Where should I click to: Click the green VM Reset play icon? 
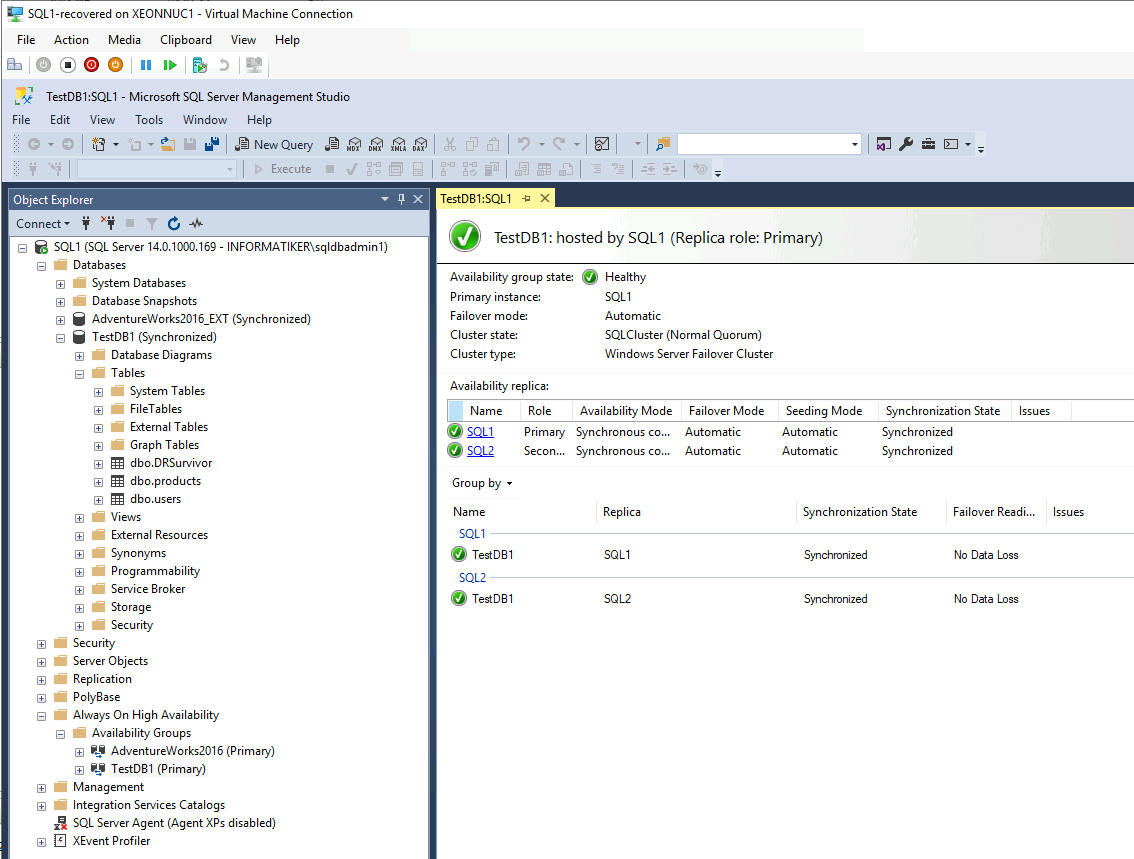click(170, 65)
